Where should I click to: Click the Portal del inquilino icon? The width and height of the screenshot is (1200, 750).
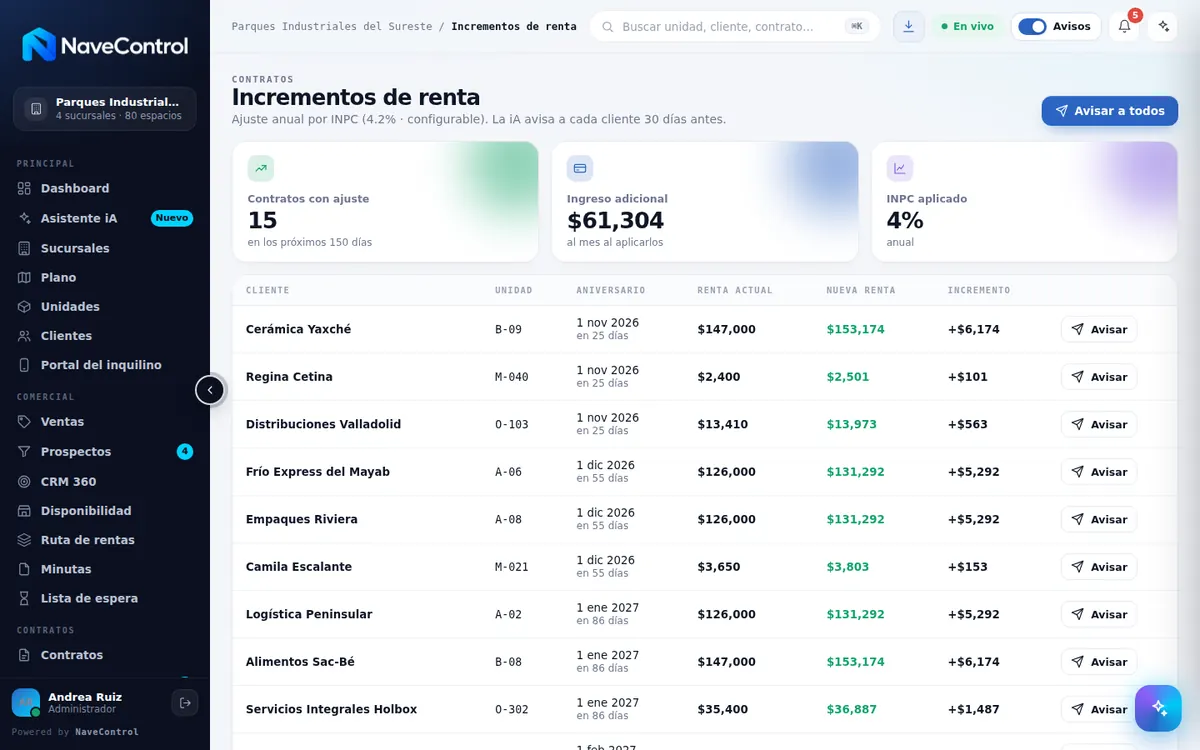(25, 365)
